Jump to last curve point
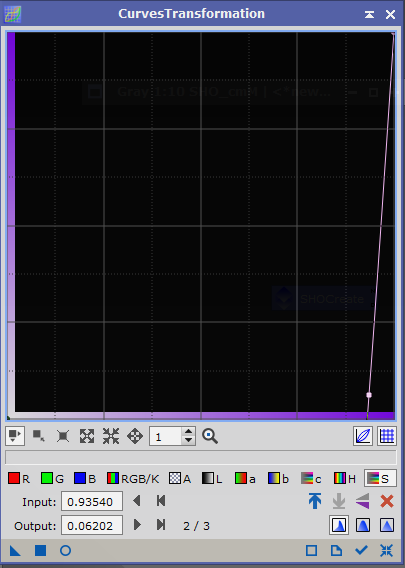Viewport: 405px width, 568px height. (x=161, y=525)
